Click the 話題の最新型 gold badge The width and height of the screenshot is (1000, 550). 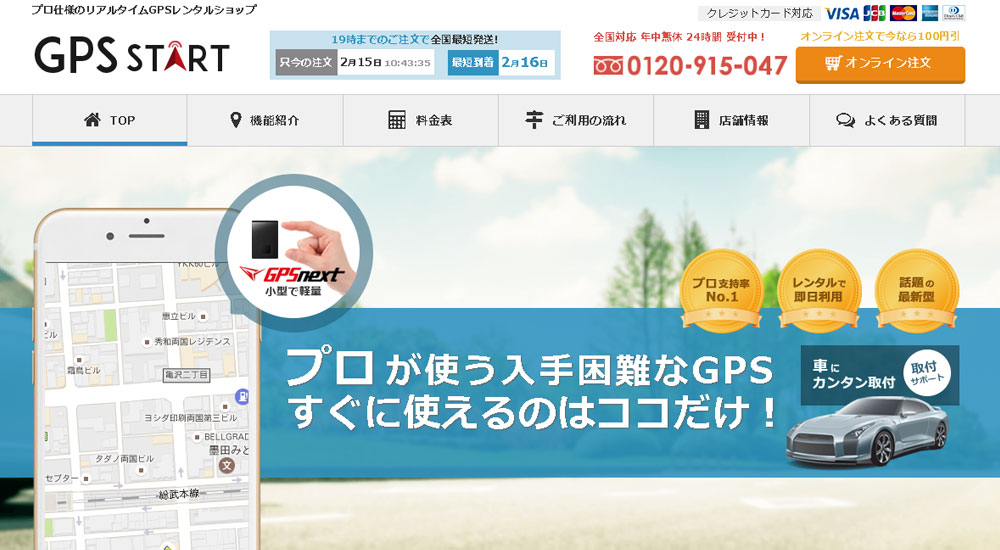pyautogui.click(x=916, y=291)
